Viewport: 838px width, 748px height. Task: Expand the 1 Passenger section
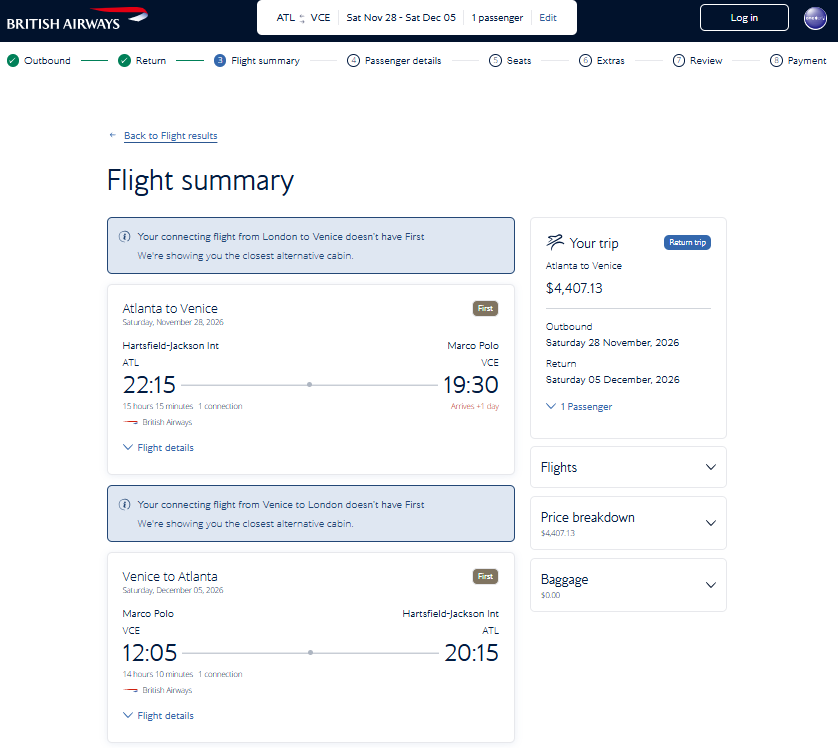pos(579,407)
